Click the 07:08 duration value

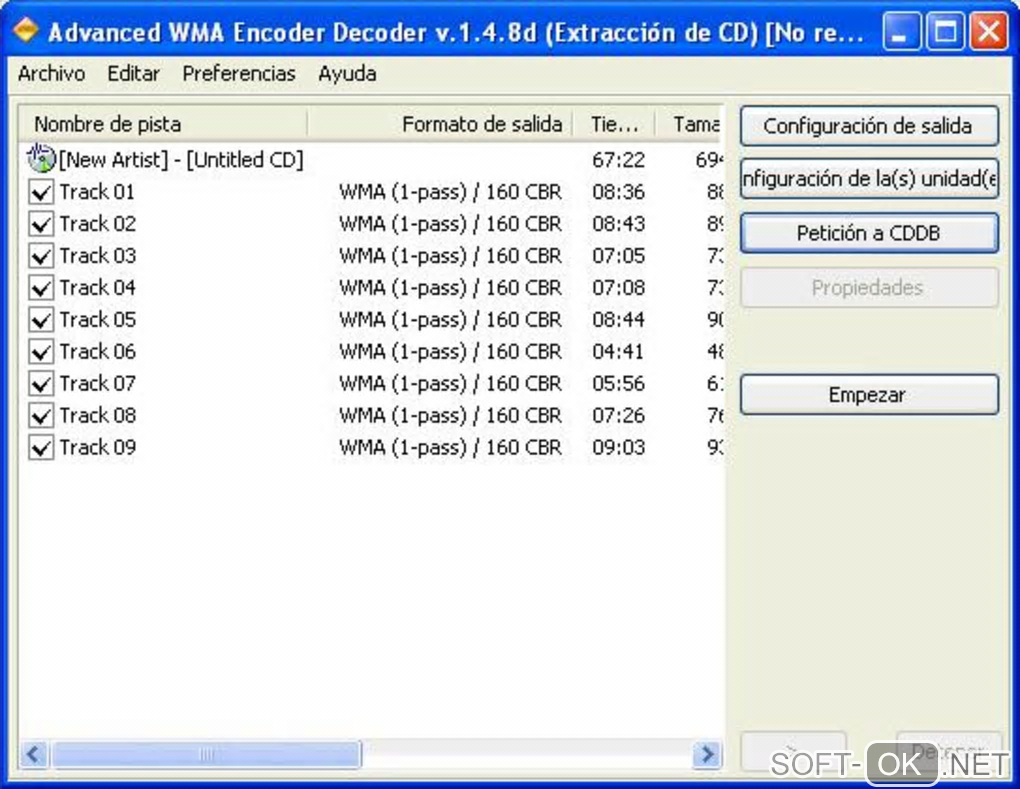pyautogui.click(x=618, y=288)
